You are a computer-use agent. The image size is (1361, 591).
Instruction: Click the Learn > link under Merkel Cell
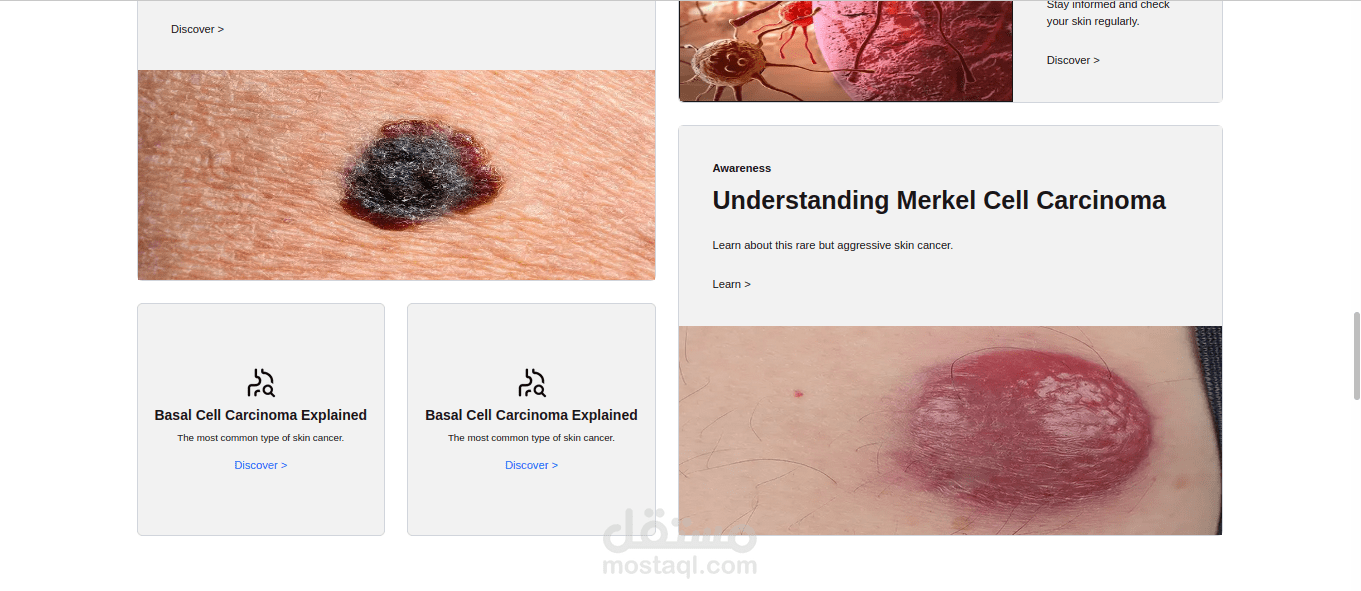tap(731, 284)
